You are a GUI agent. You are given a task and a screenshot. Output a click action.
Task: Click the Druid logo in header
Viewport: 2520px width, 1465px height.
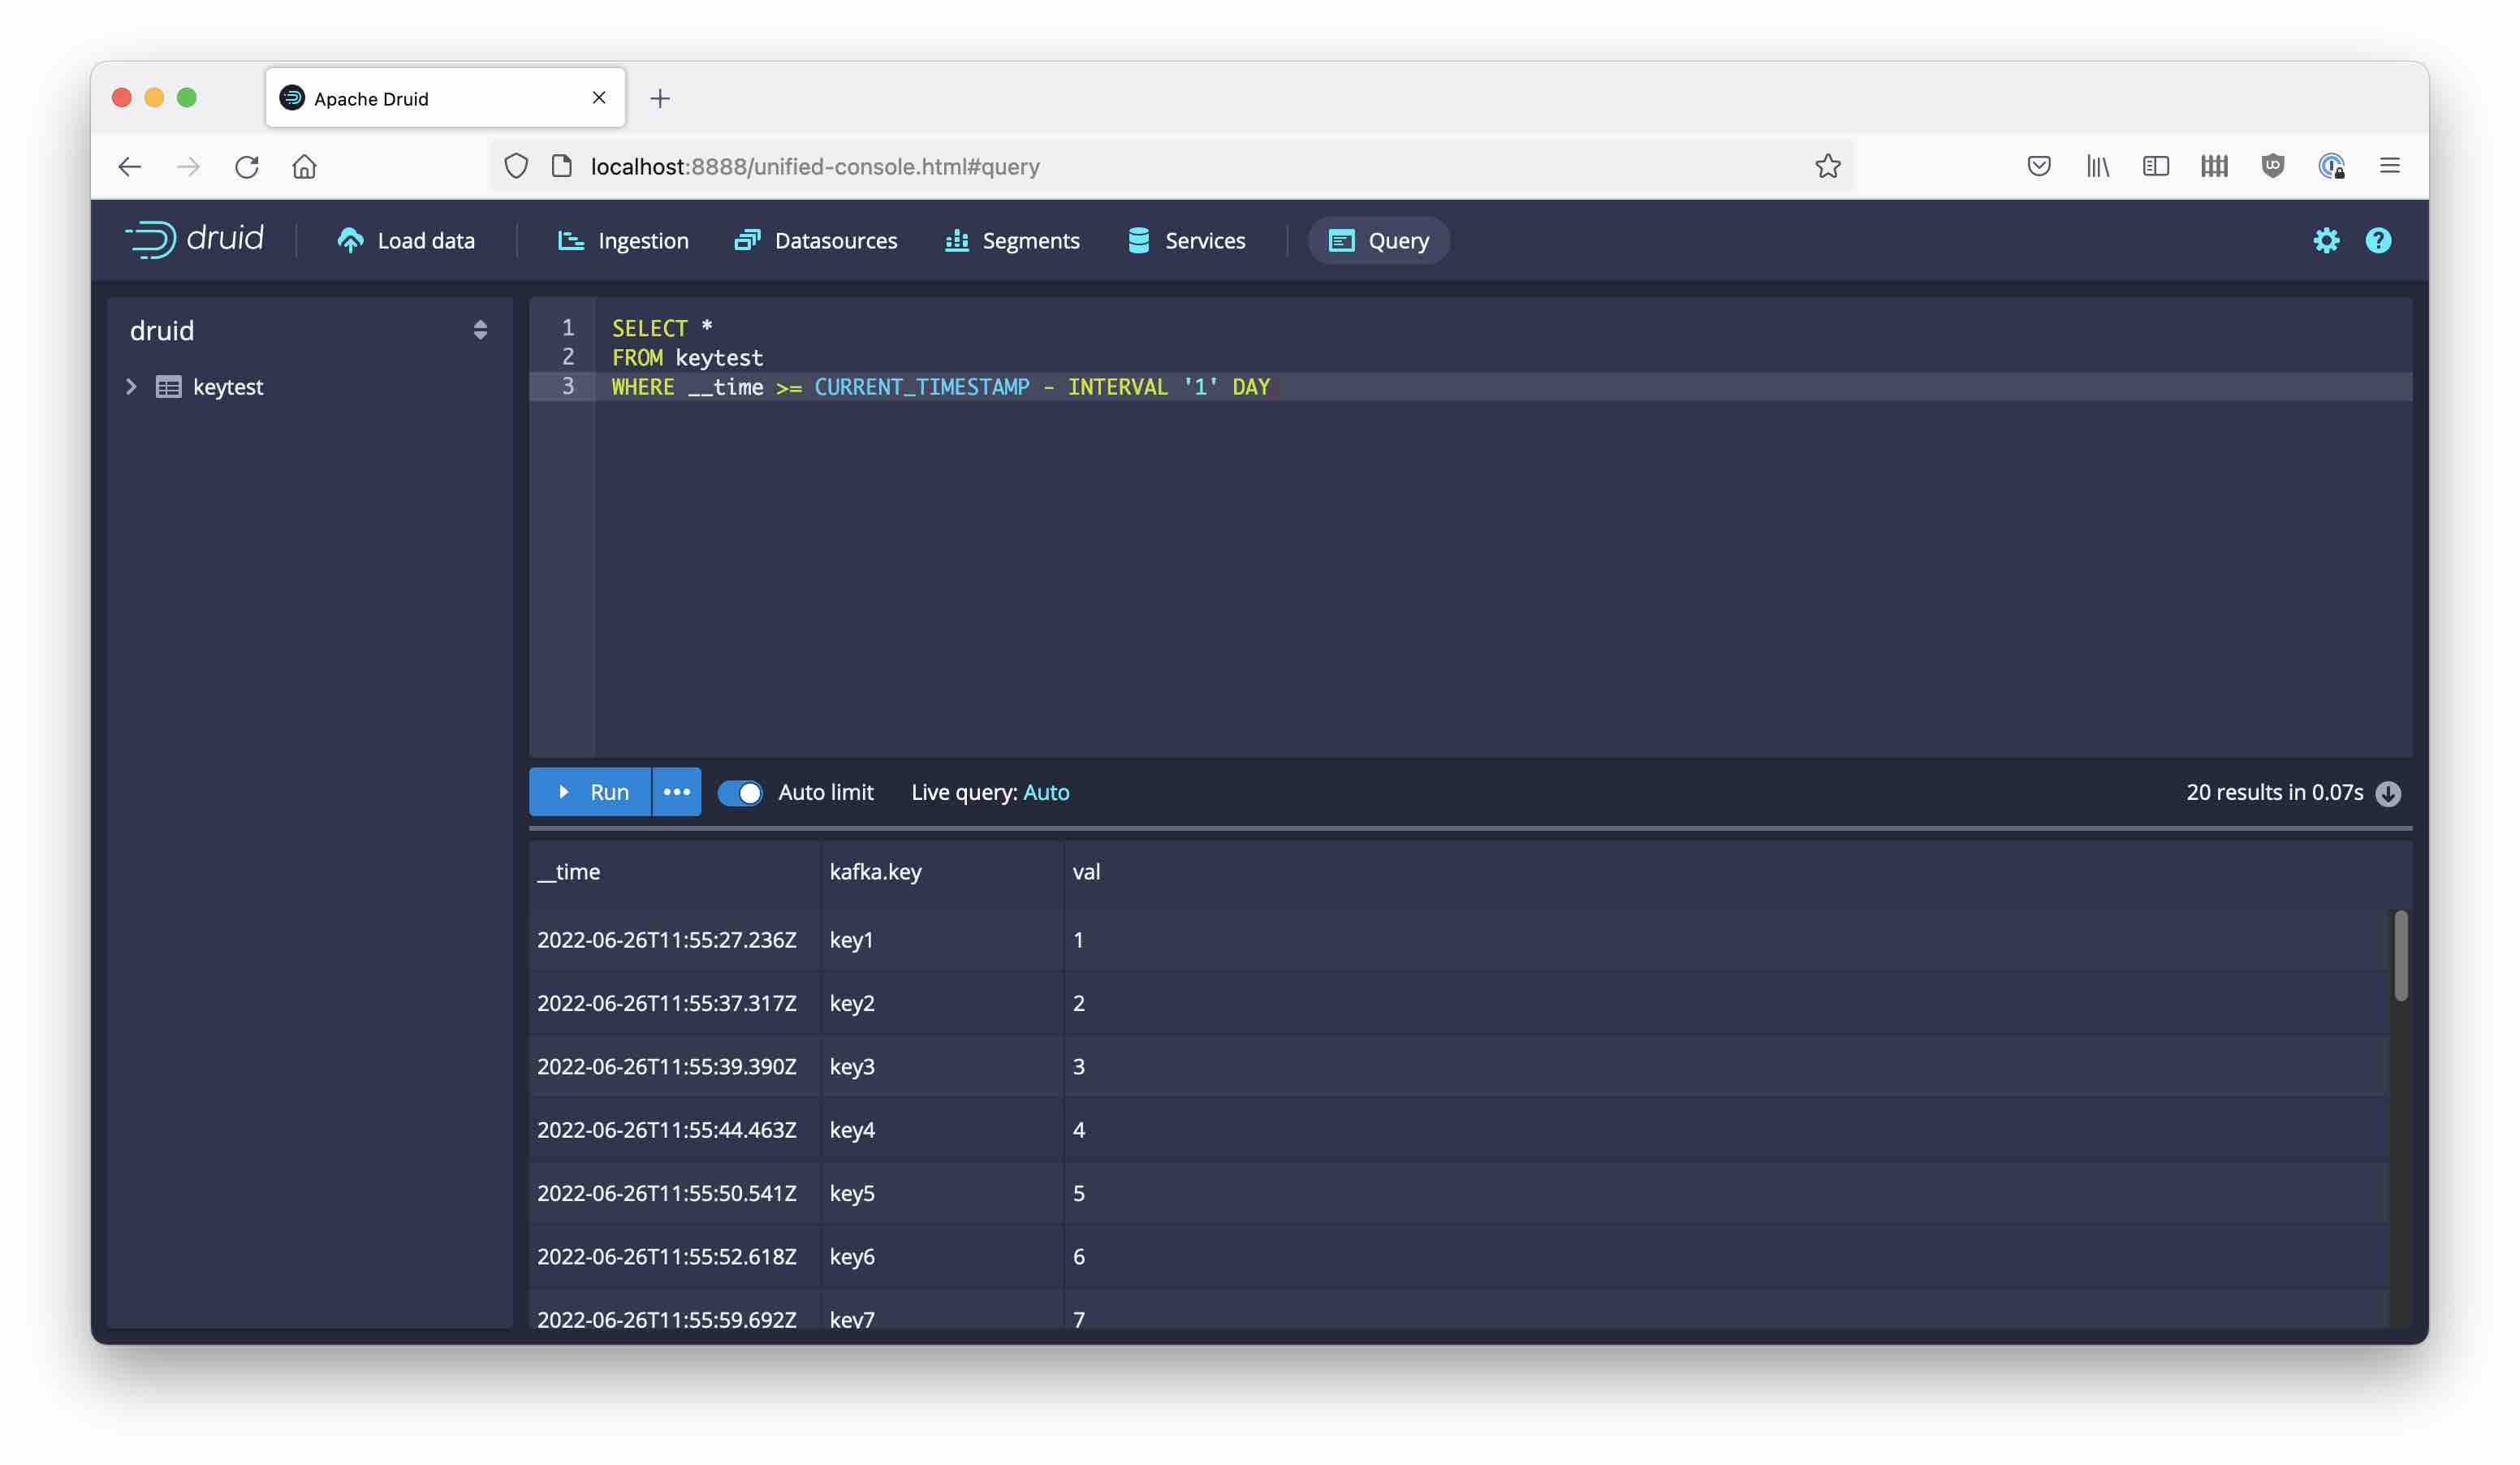(194, 240)
